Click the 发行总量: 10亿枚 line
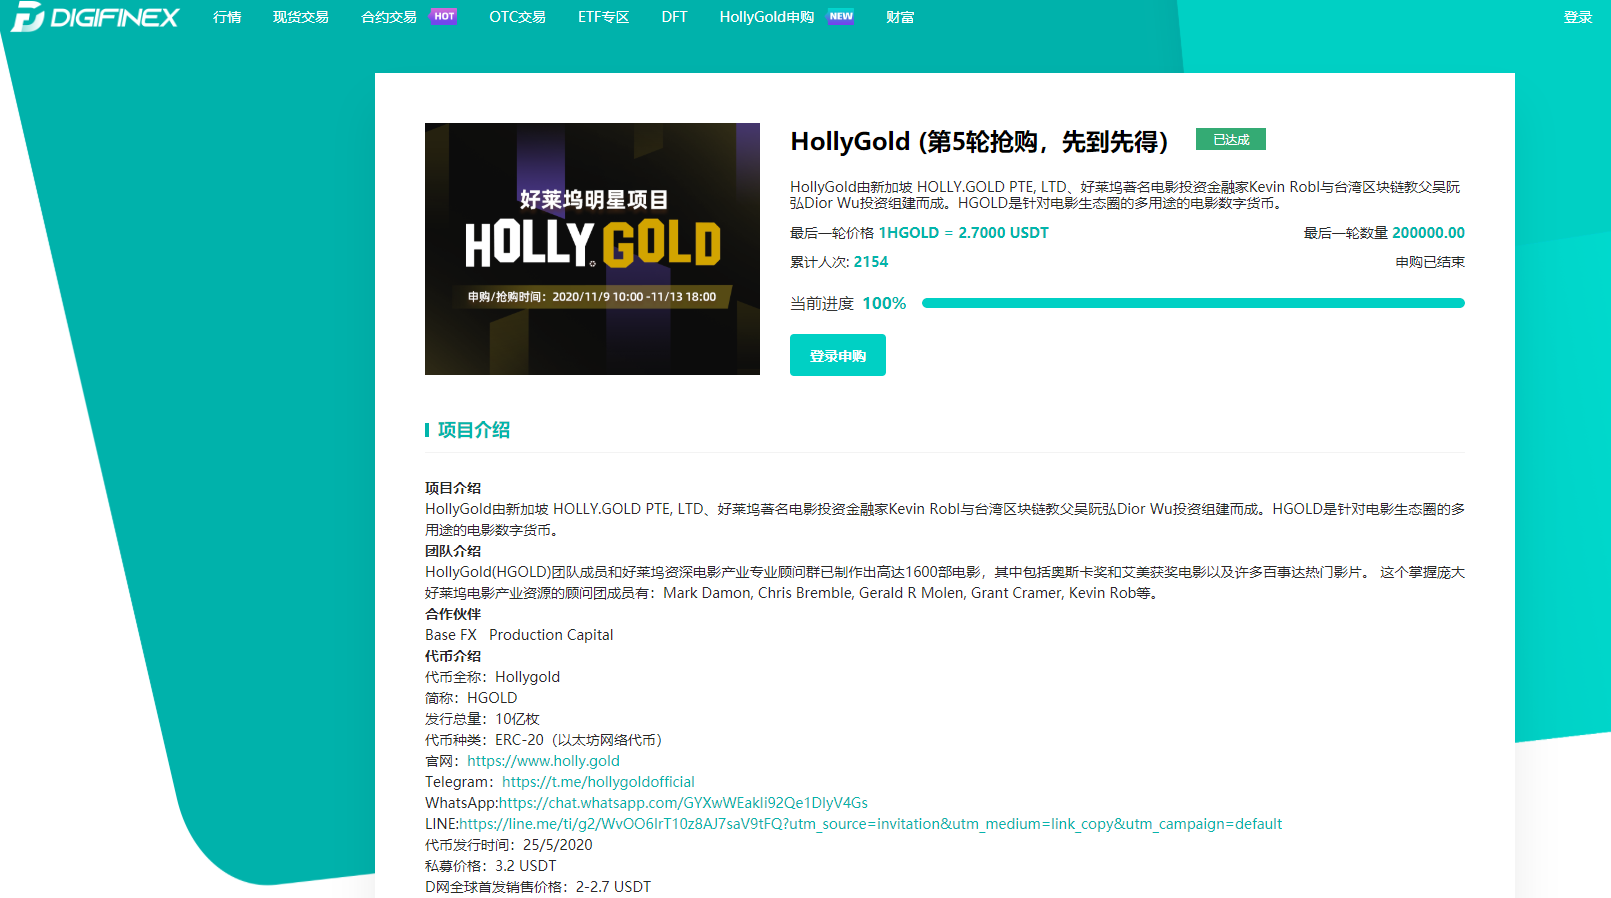Viewport: 1611px width, 898px height. click(482, 719)
